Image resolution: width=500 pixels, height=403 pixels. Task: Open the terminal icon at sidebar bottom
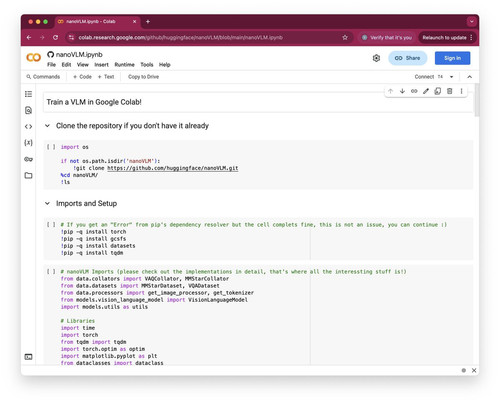(28, 357)
